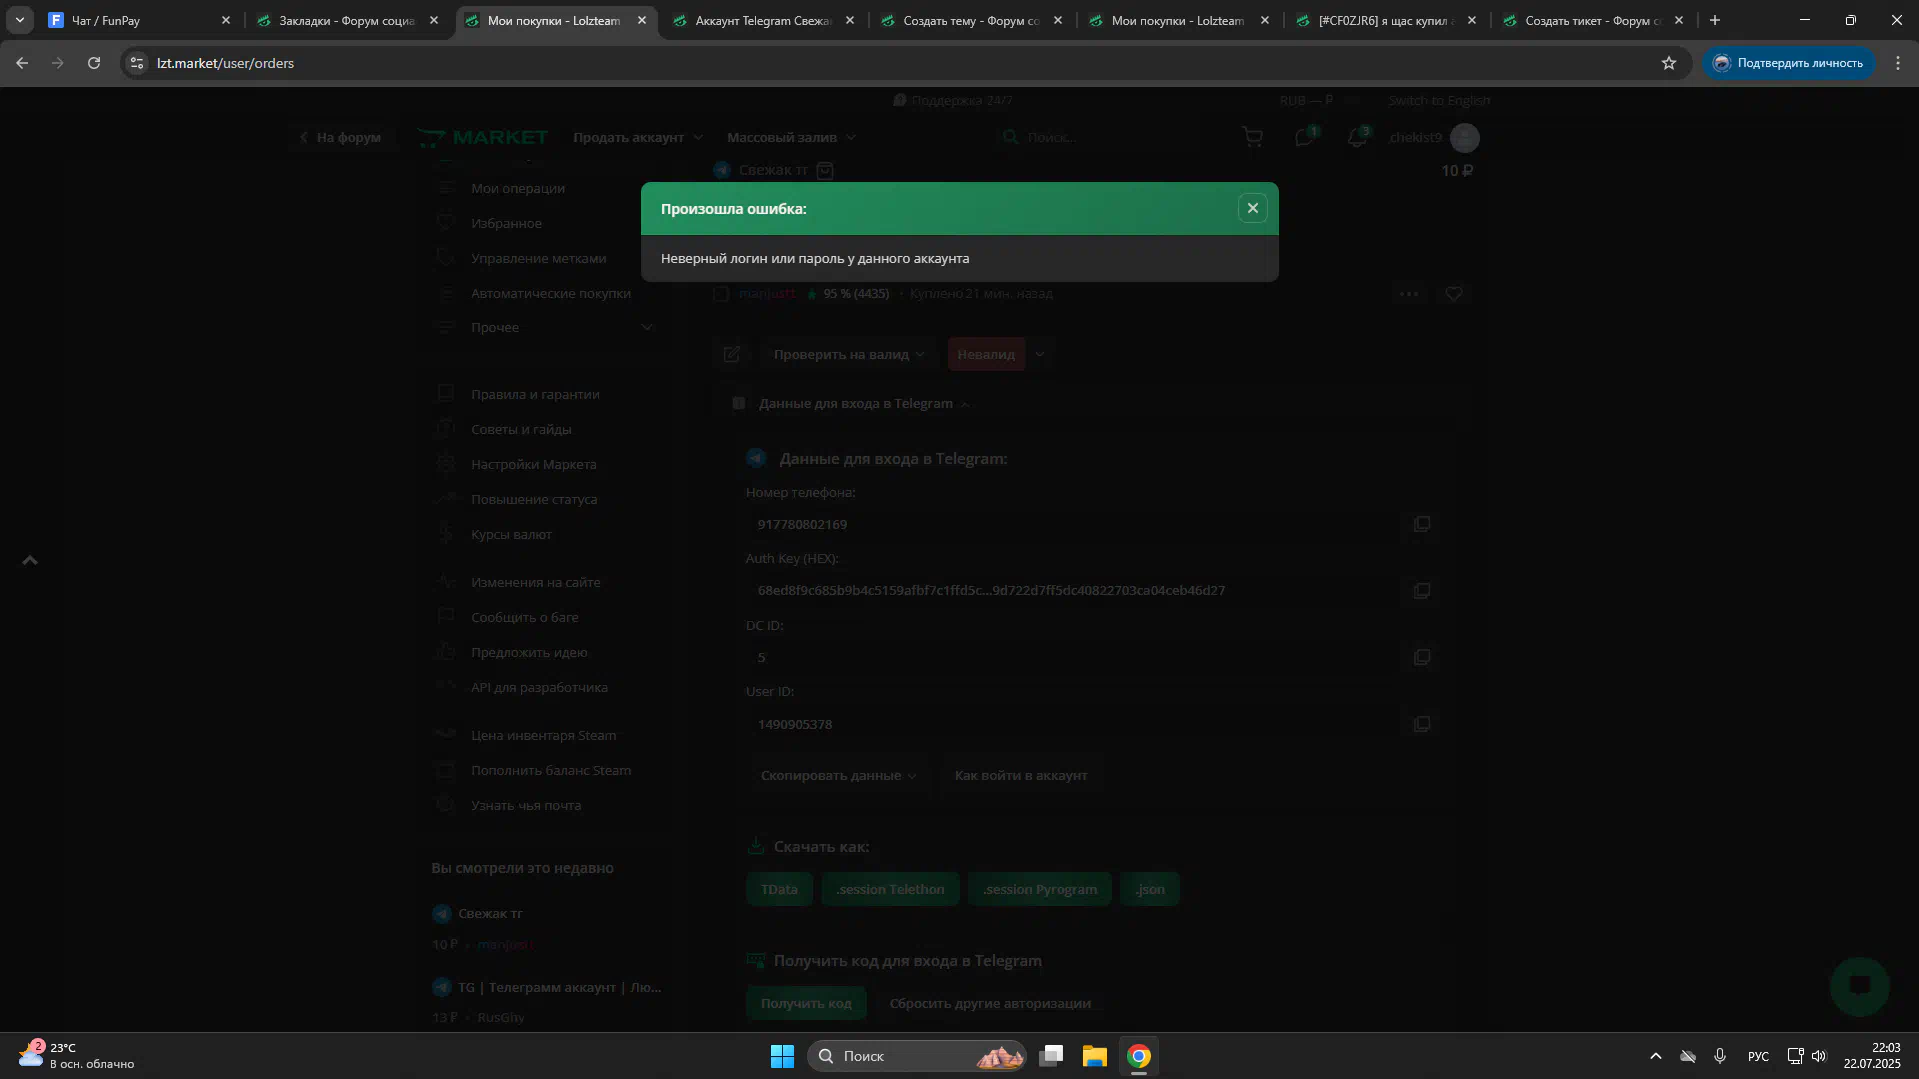Open the Windows Start menu
The image size is (1919, 1079).
click(x=782, y=1056)
